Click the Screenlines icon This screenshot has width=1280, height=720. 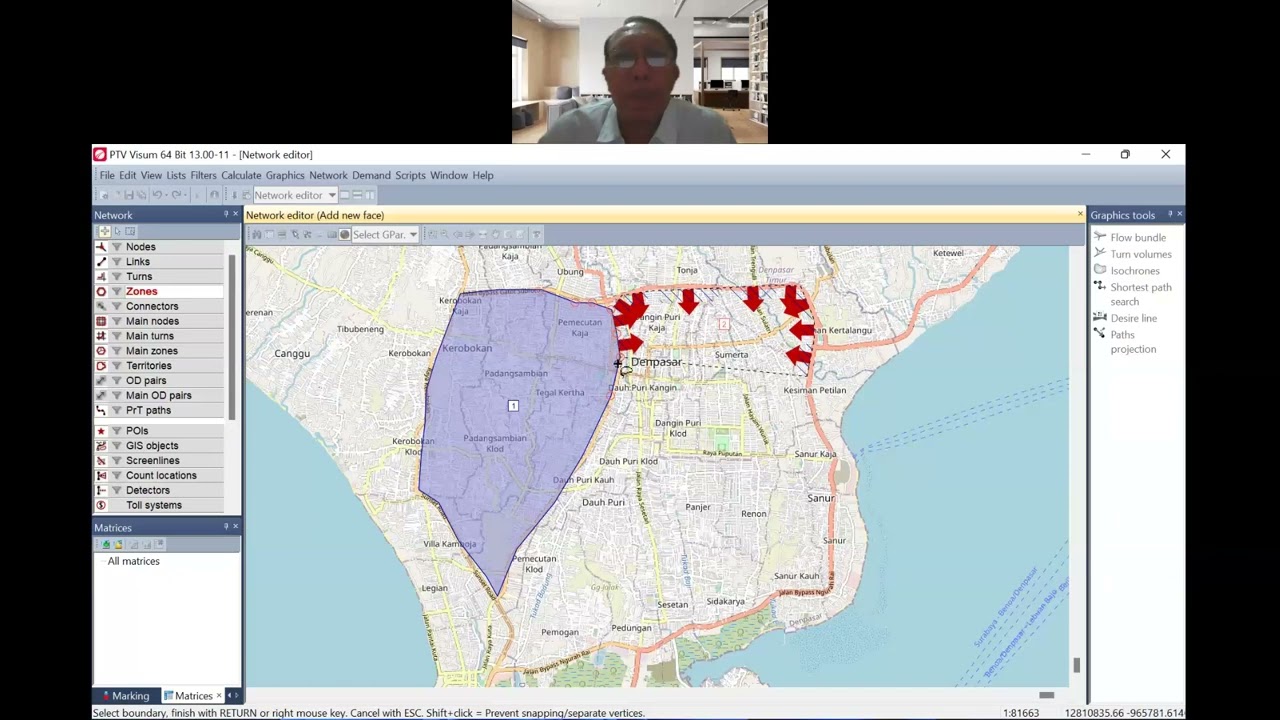click(101, 461)
